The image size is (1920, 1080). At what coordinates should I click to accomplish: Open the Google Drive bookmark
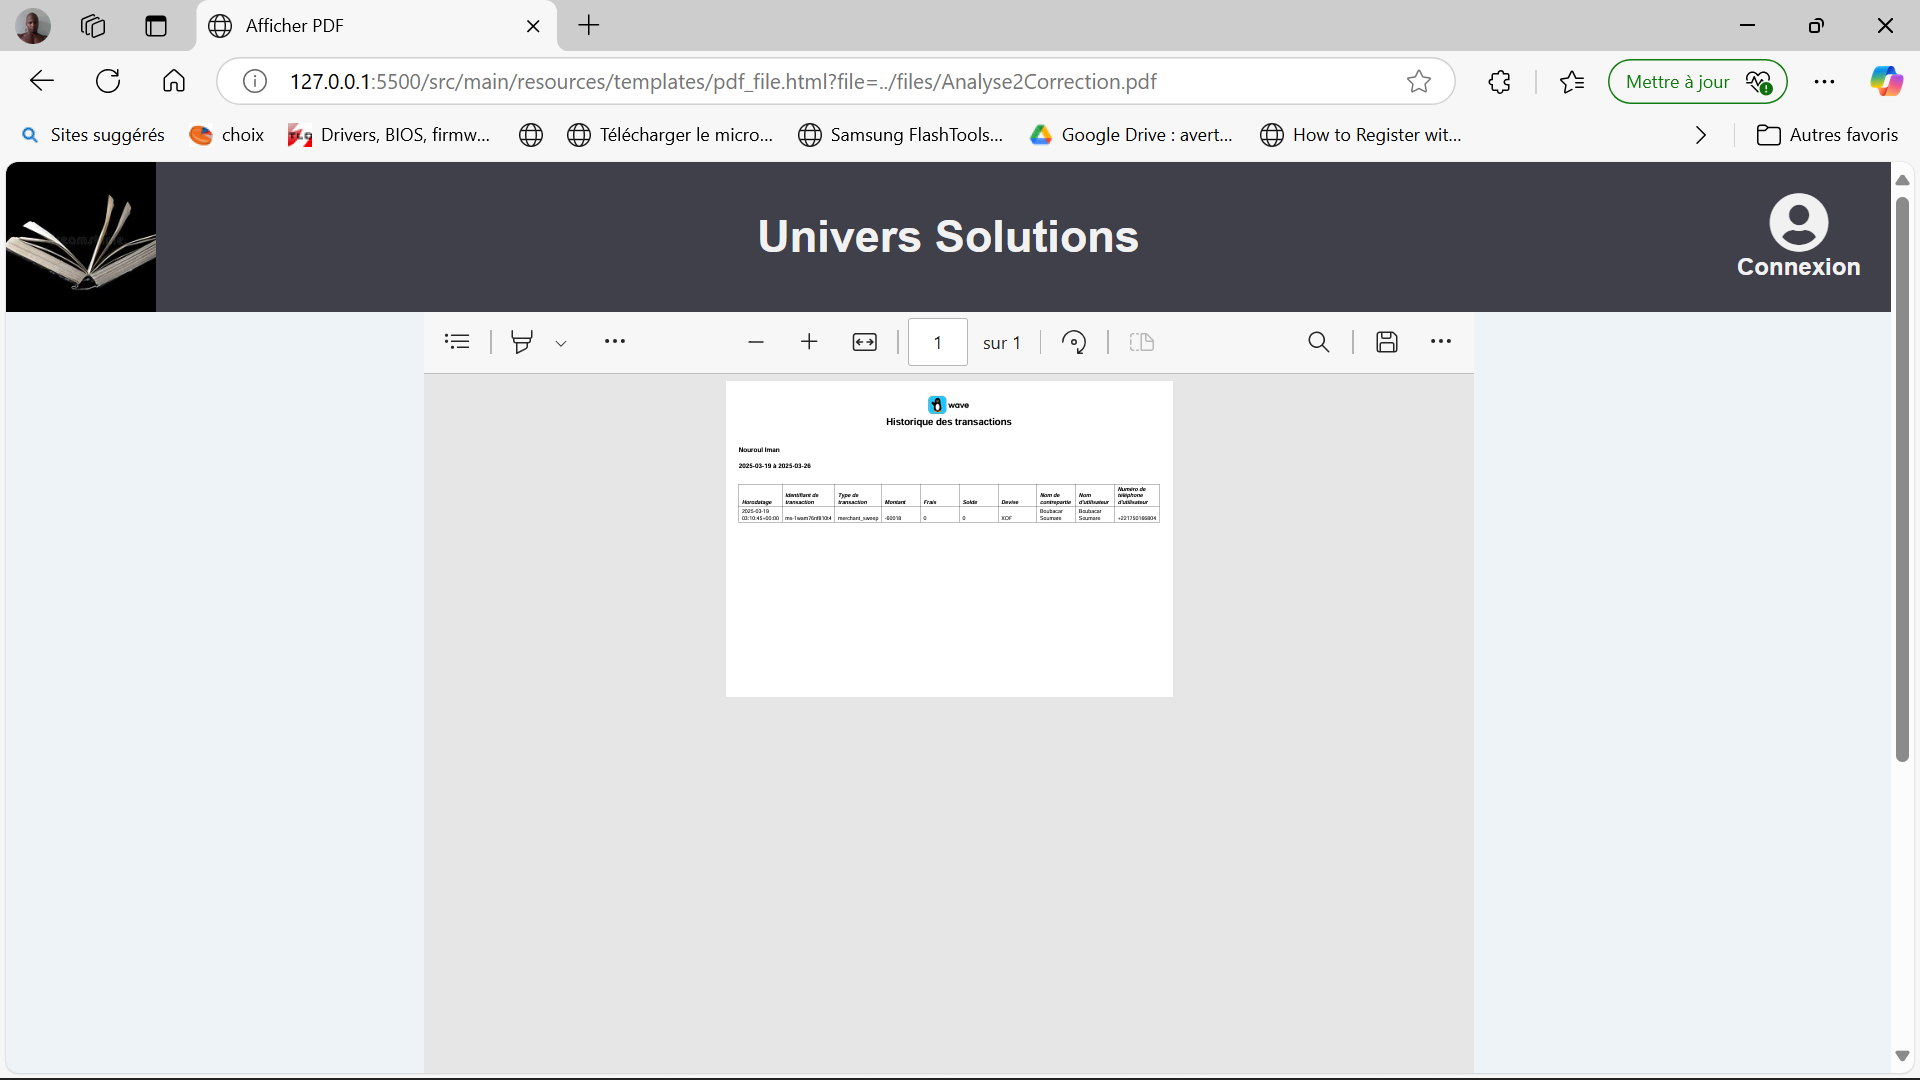pyautogui.click(x=1132, y=135)
